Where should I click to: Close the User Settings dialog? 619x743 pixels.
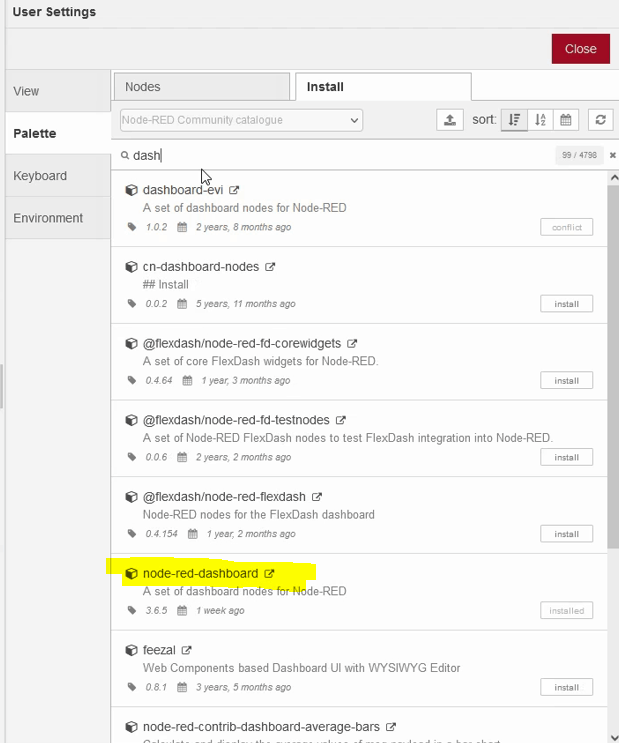click(x=580, y=48)
